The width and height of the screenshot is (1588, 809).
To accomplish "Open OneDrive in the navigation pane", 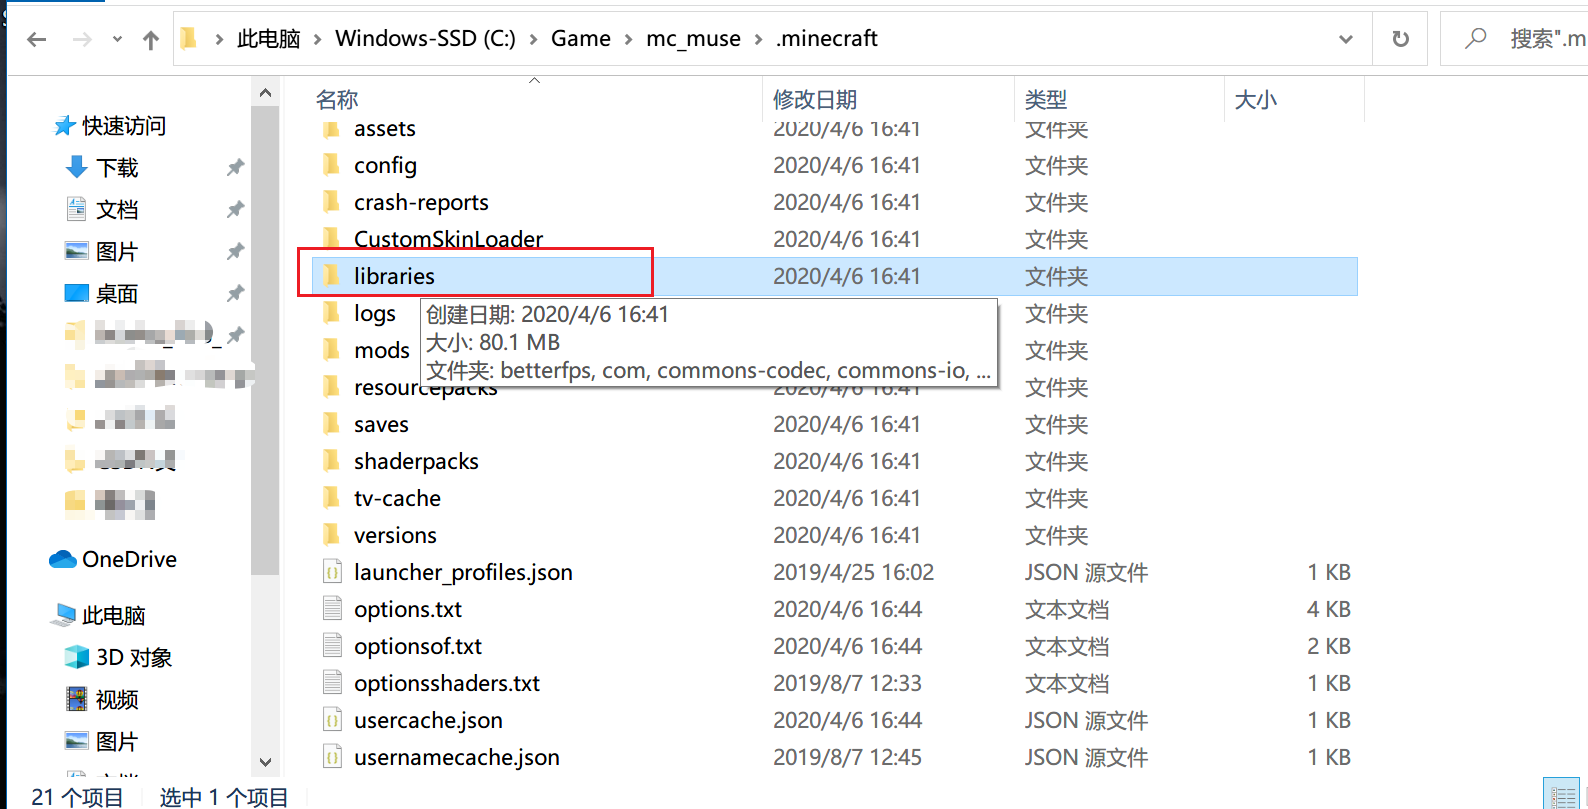I will click(129, 560).
